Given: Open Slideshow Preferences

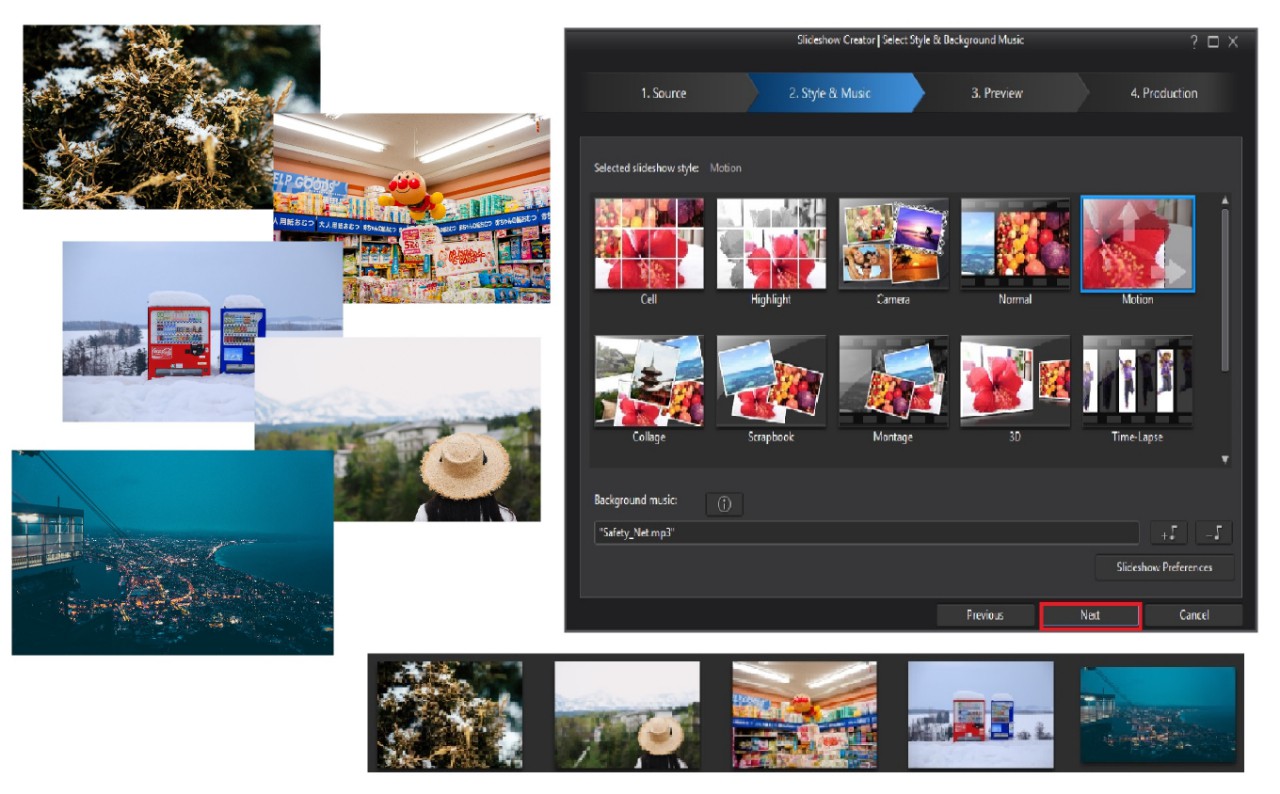Looking at the screenshot, I should [x=1164, y=567].
